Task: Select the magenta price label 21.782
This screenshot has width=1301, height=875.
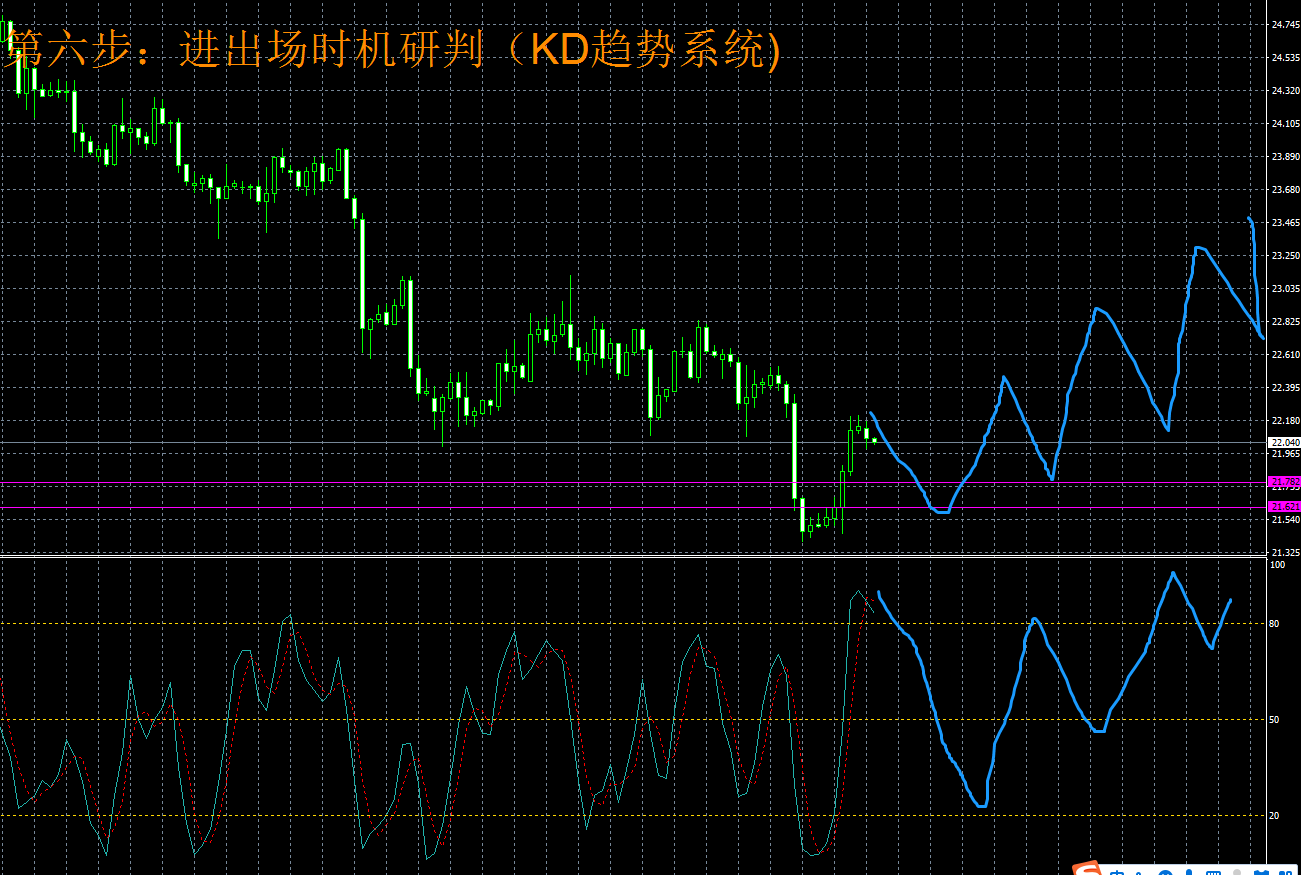Action: click(1283, 482)
